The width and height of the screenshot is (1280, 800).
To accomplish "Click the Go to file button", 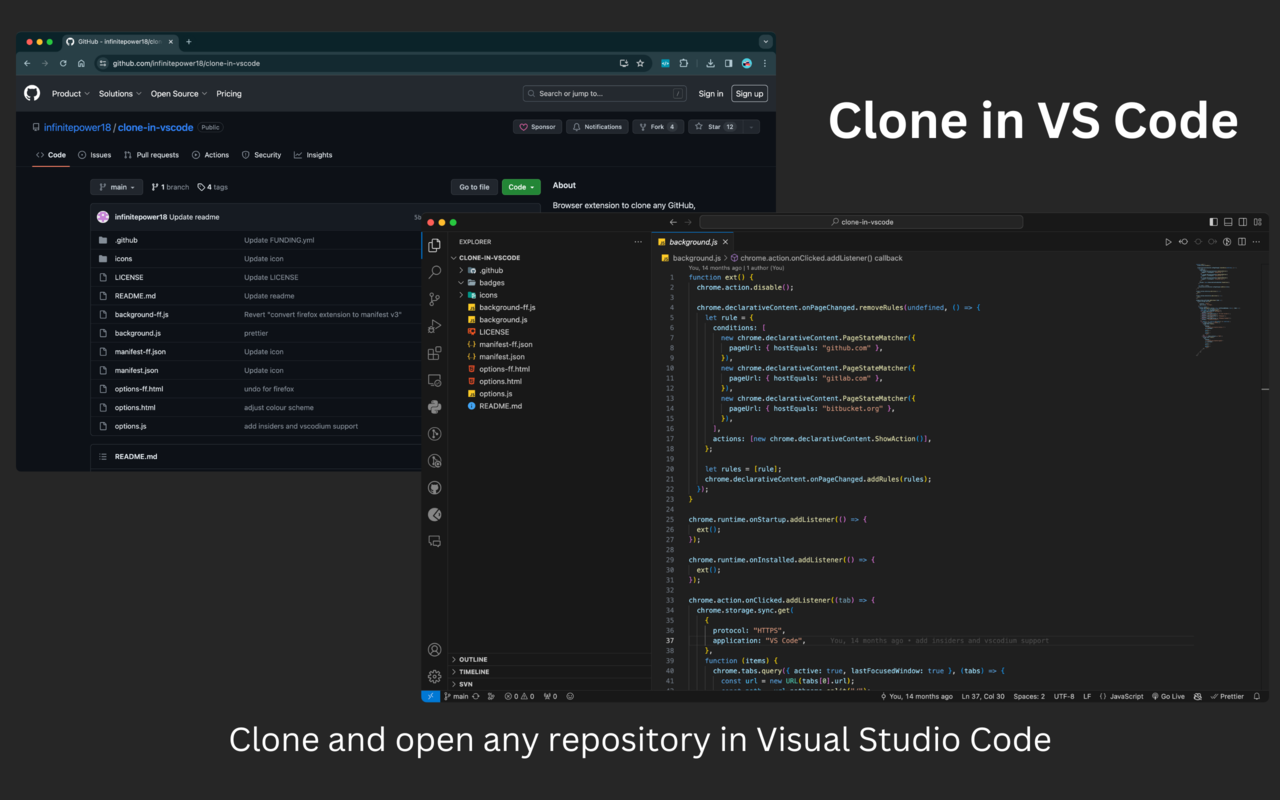I will coord(473,187).
